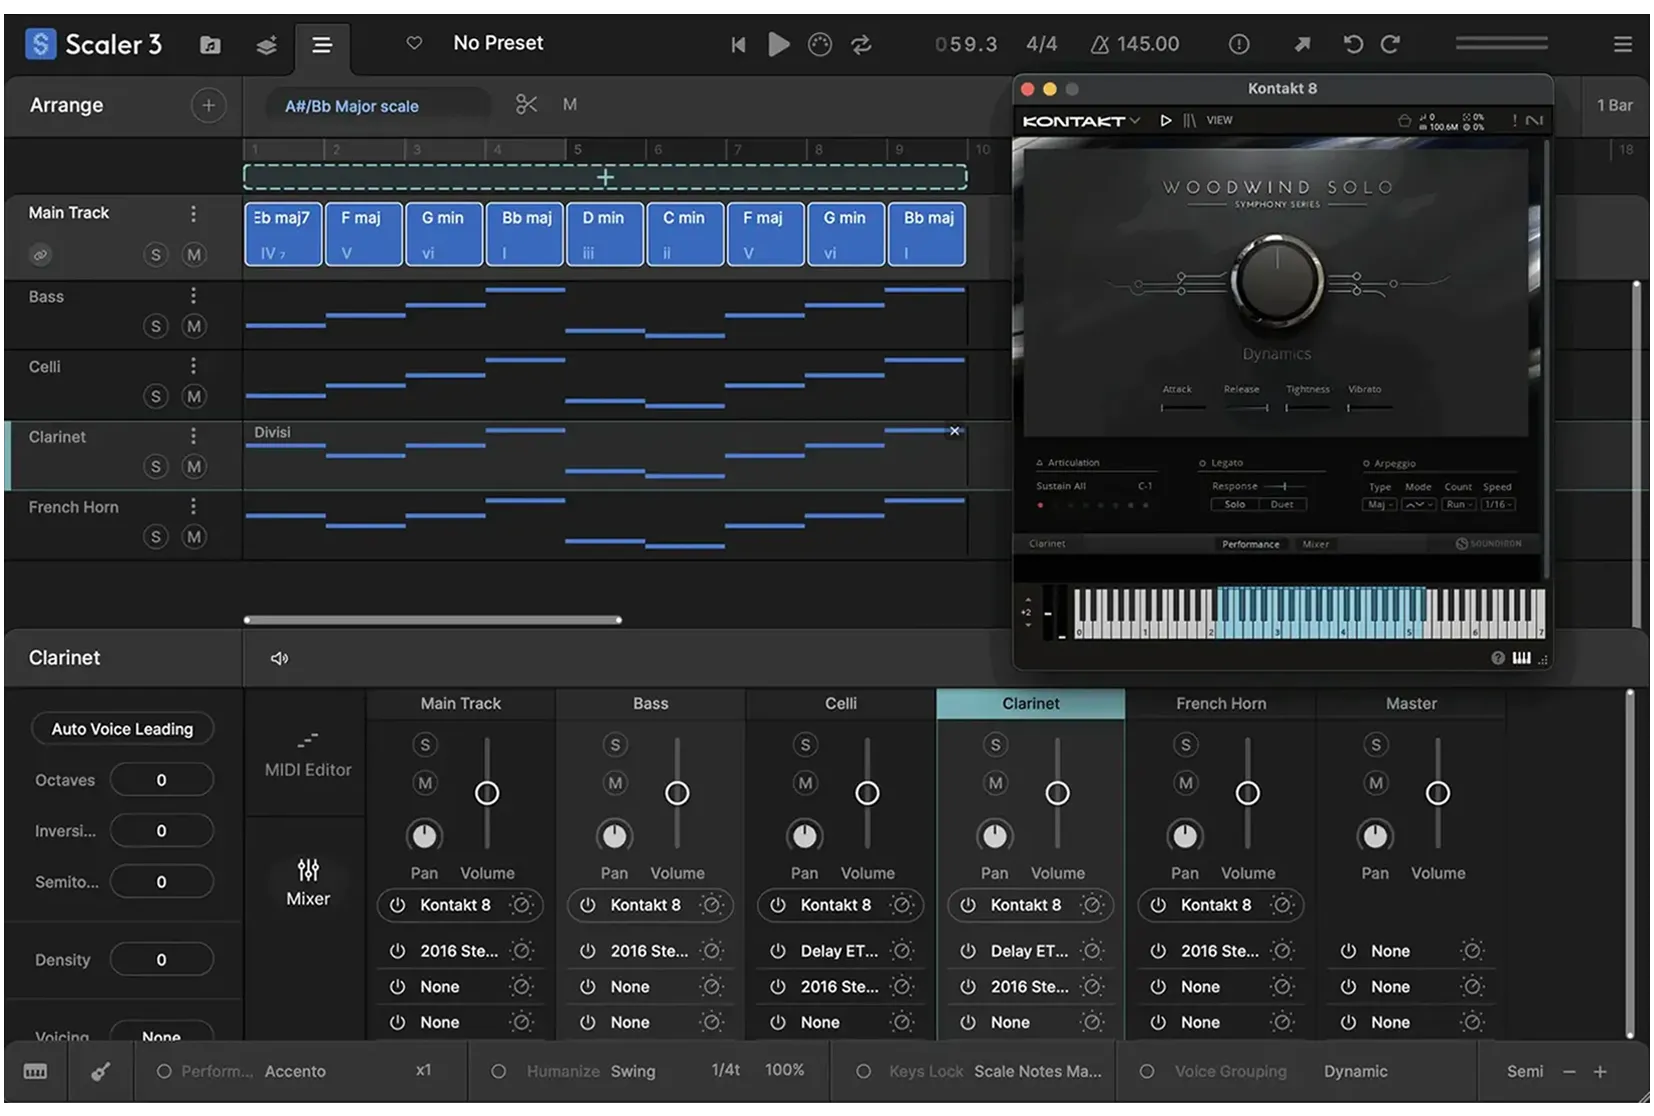This screenshot has height=1116, width=1654.
Task: Adjust the Main Track volume fader
Action: (x=487, y=793)
